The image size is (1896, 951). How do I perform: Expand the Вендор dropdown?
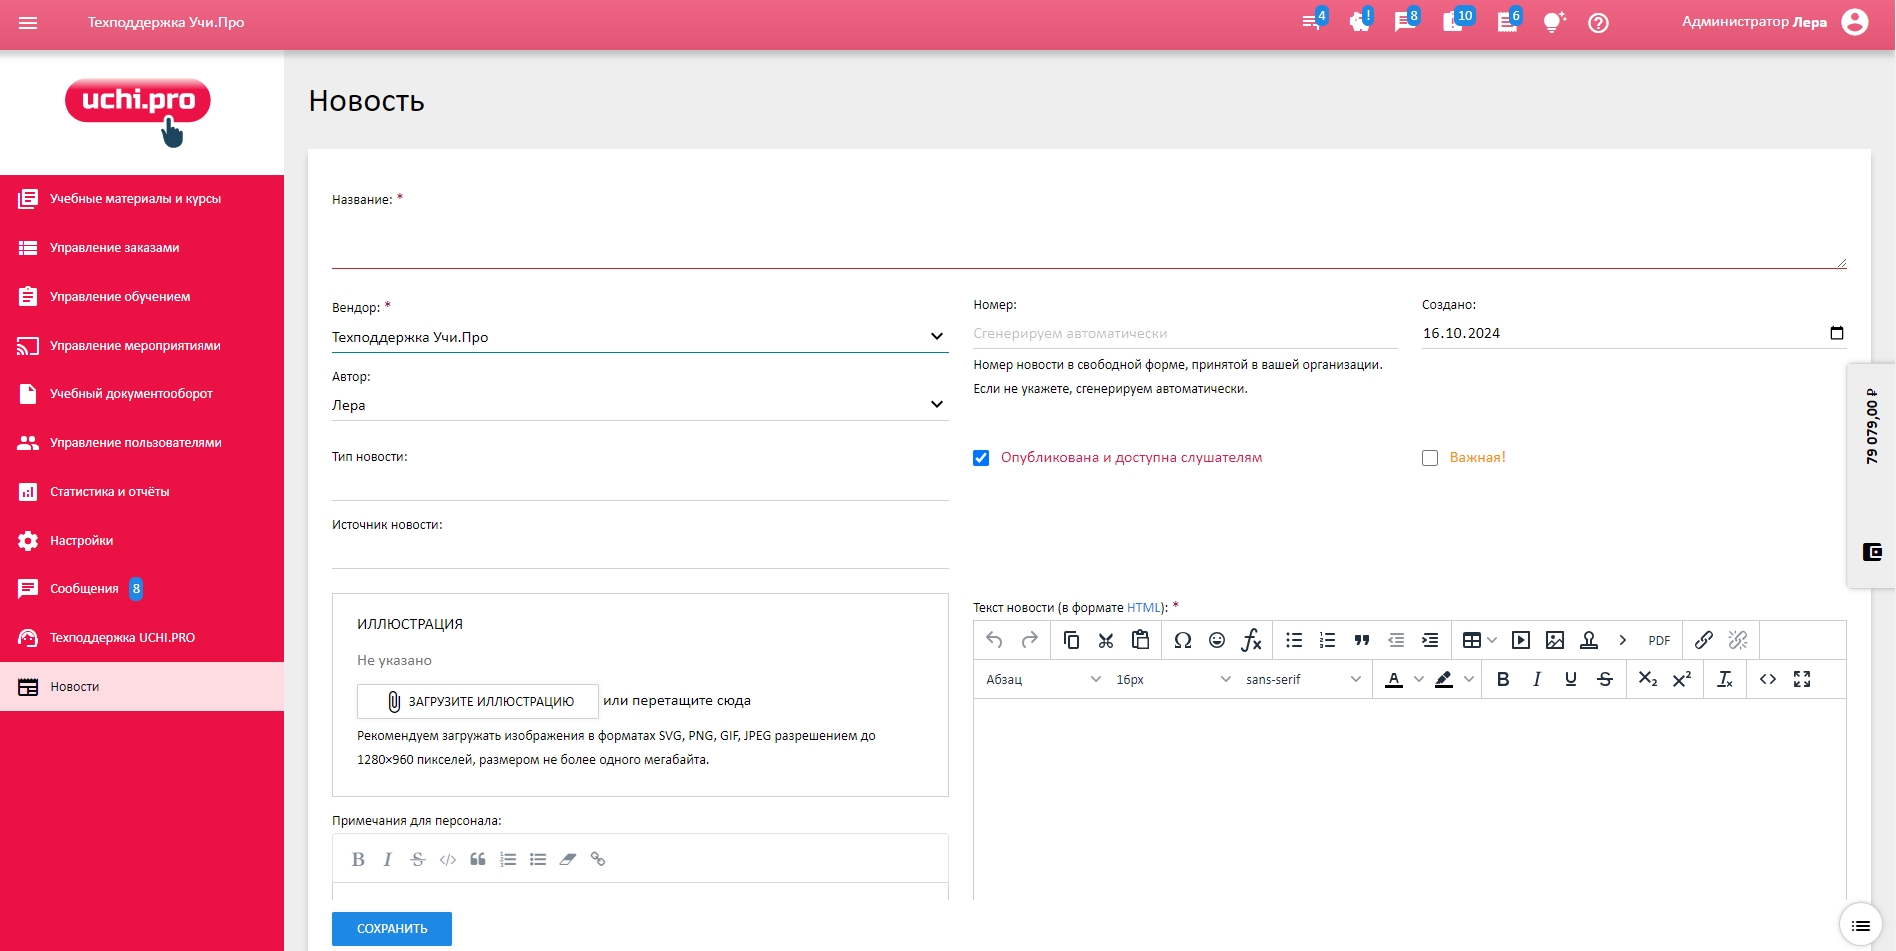[x=640, y=337]
